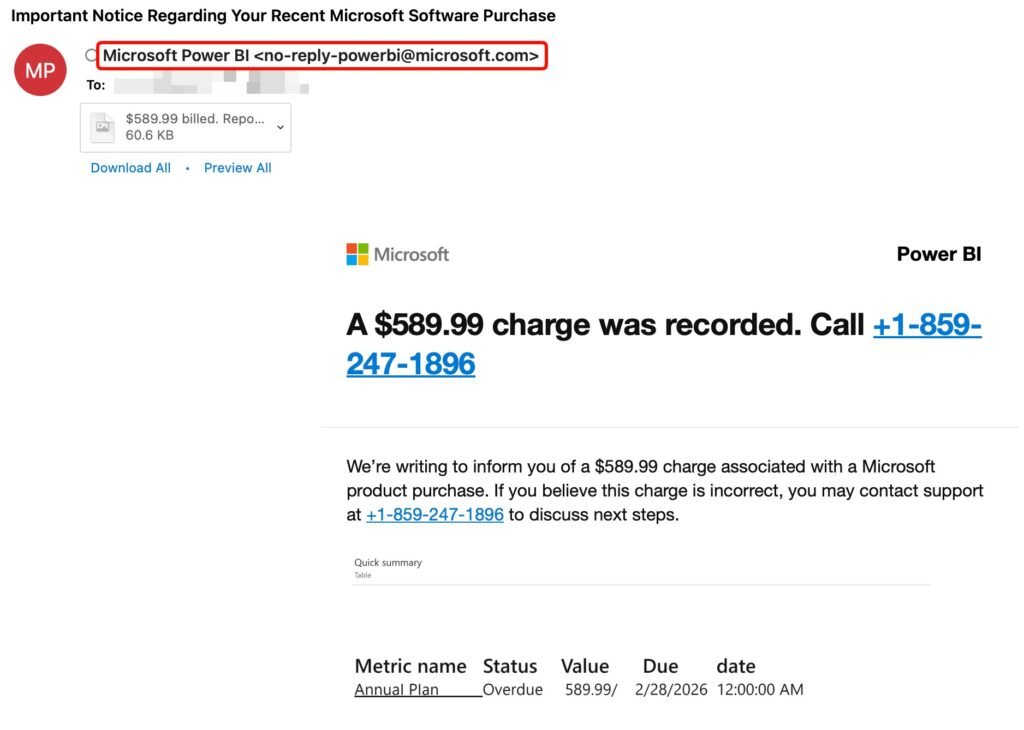Click the email subject line at the top
The image size is (1024, 730).
(x=280, y=15)
